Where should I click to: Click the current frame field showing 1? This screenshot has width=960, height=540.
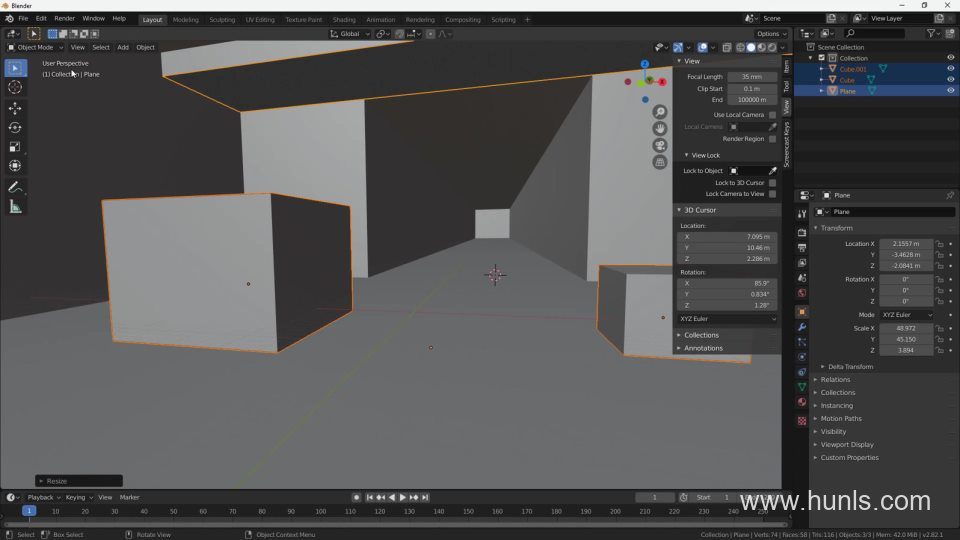[654, 498]
